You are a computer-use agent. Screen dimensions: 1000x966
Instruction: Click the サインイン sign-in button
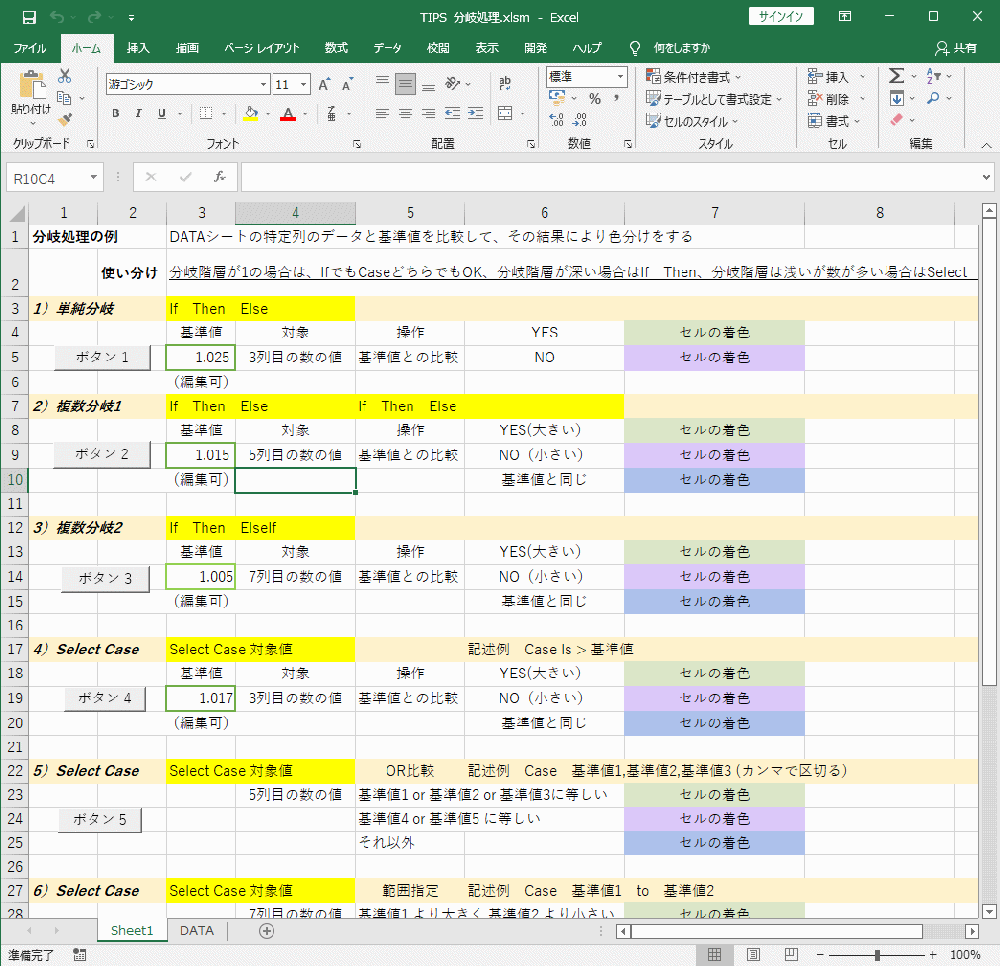point(781,17)
